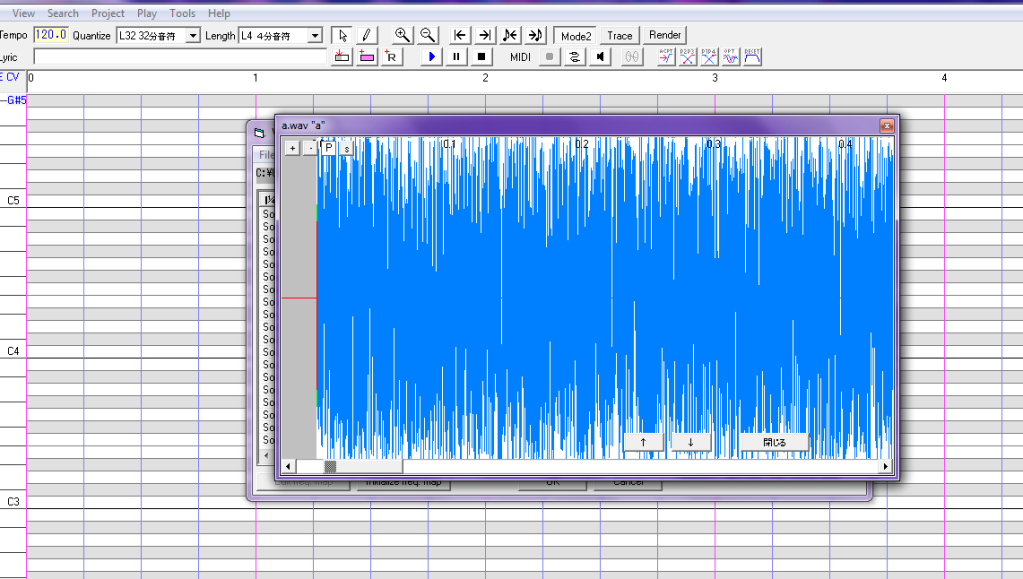Open the Help menu
Screen dimensions: 1023x579
(219, 13)
